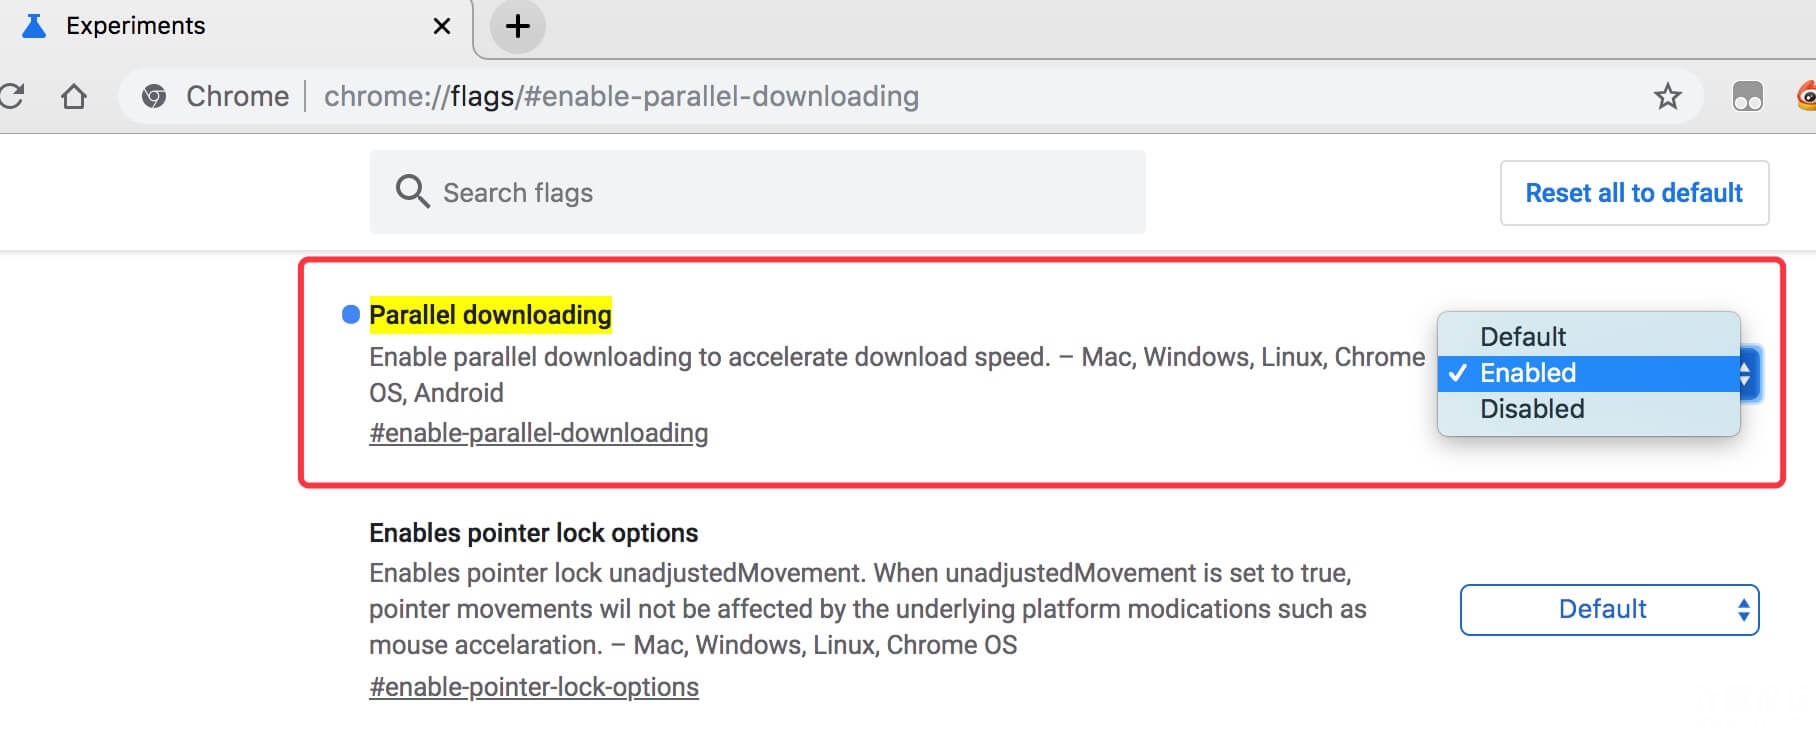Screen dimensions: 1816x732
Task: Click the blue dot beside Parallel downloading
Action: (x=351, y=315)
